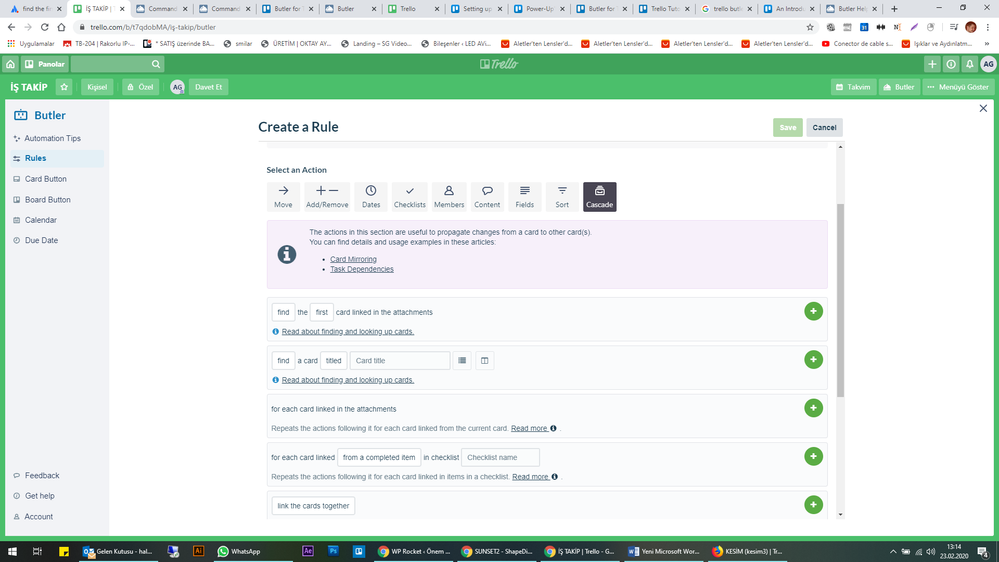Show the board menu (Menüyü Göster)
The image size is (999, 562).
[958, 87]
